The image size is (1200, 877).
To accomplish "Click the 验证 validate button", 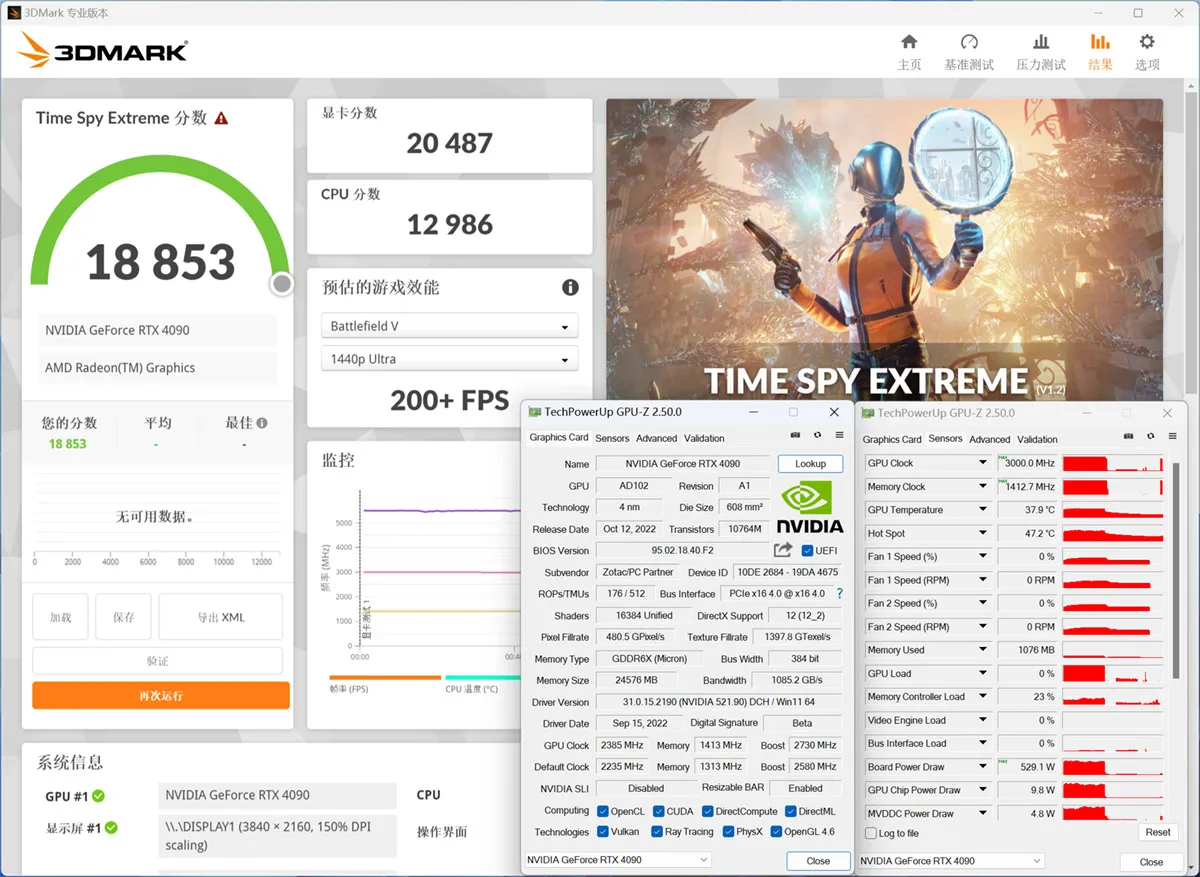I will (157, 661).
